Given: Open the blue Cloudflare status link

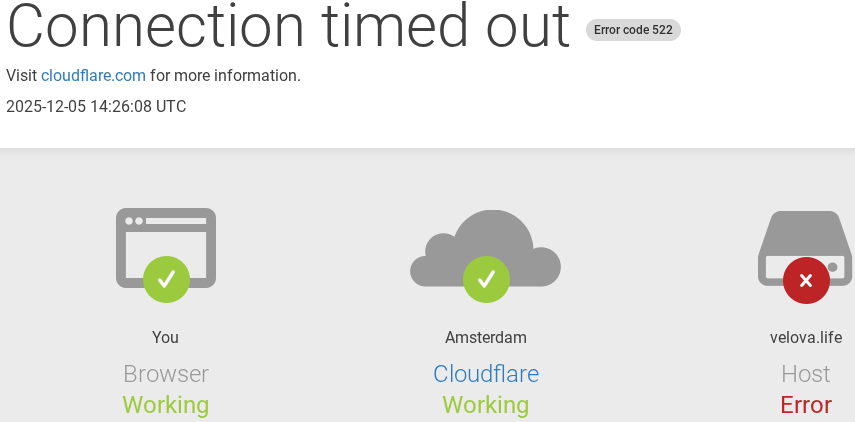Looking at the screenshot, I should (x=486, y=374).
